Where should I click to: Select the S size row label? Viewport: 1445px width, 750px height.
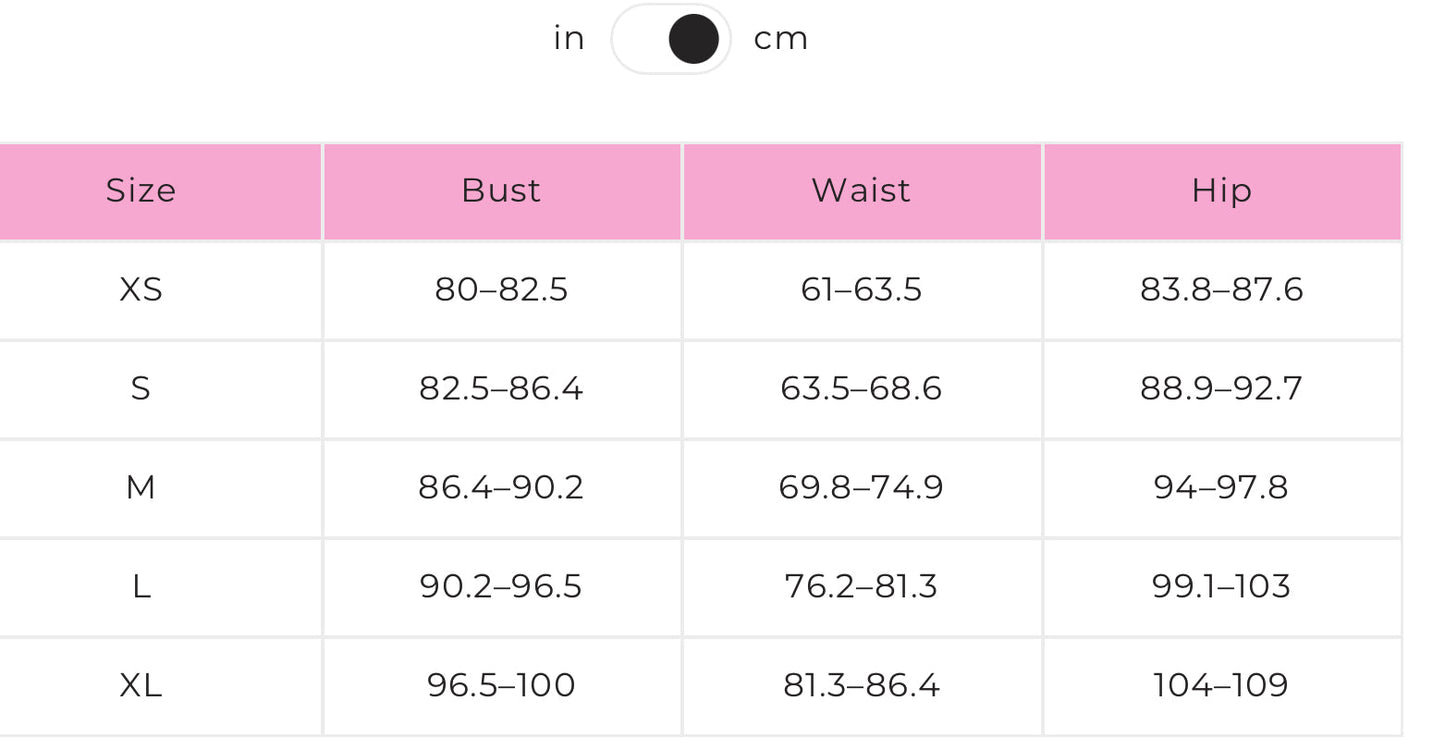(141, 388)
